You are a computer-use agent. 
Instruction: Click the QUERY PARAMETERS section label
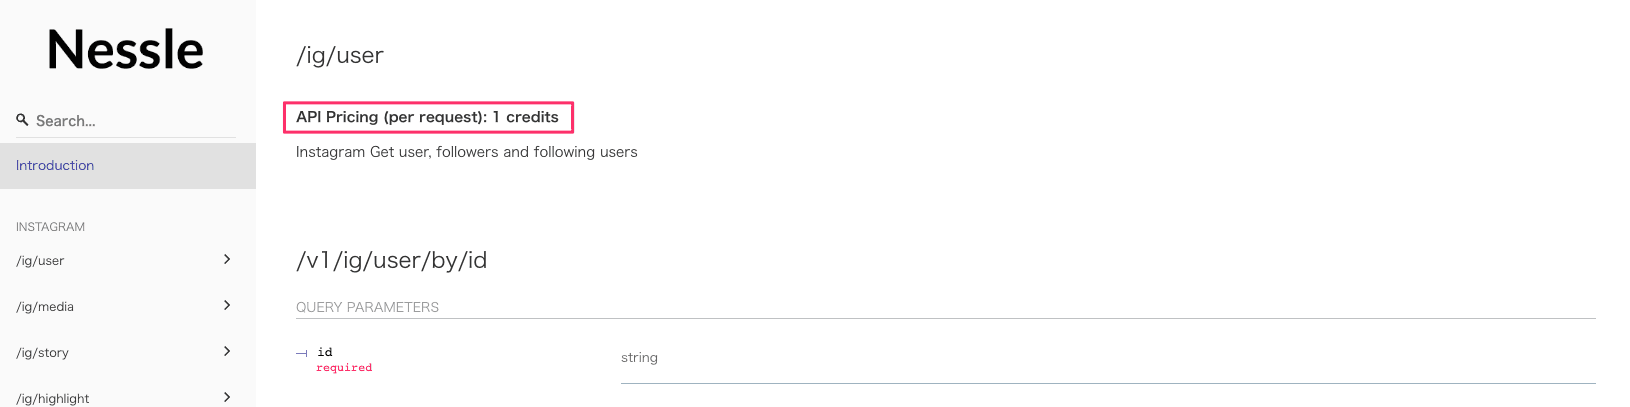[x=367, y=307]
